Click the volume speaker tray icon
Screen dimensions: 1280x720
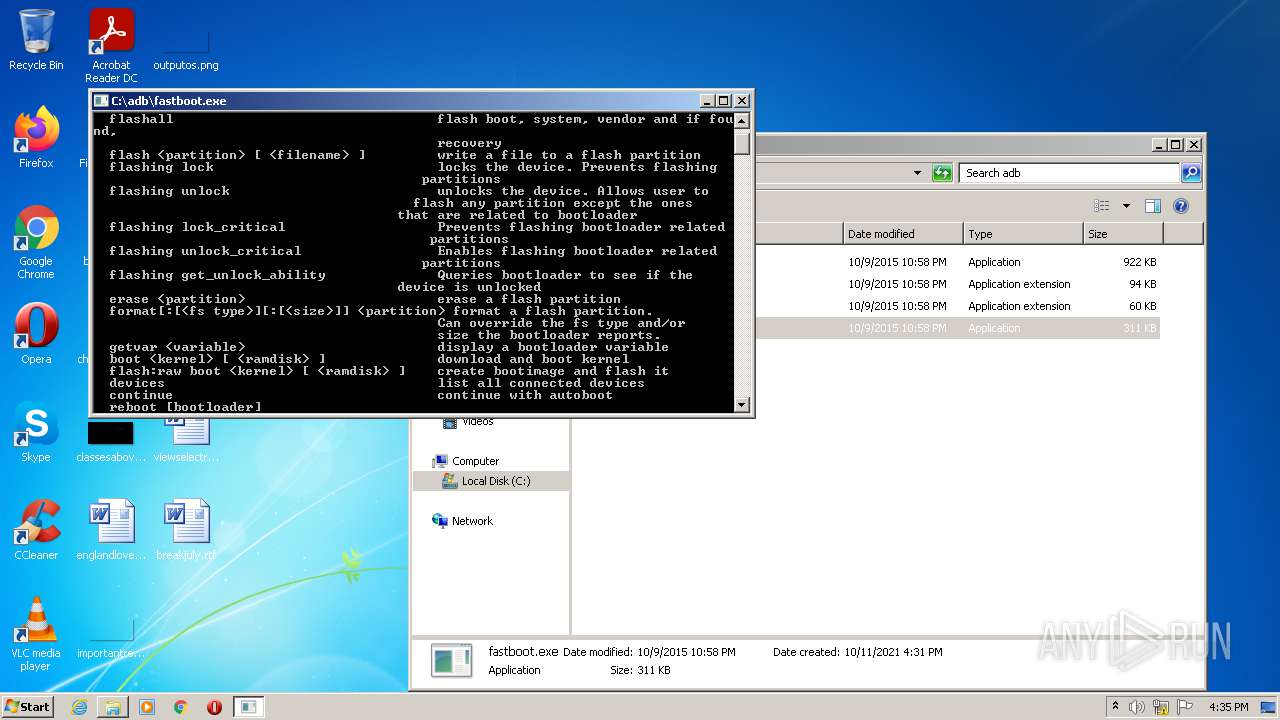click(x=1137, y=707)
